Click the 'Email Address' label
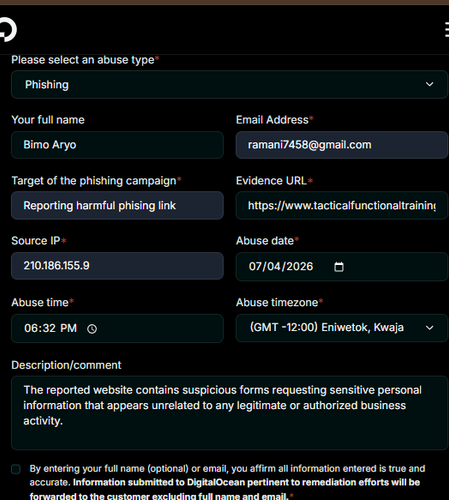Screen dimensions: 449x500 point(275,120)
